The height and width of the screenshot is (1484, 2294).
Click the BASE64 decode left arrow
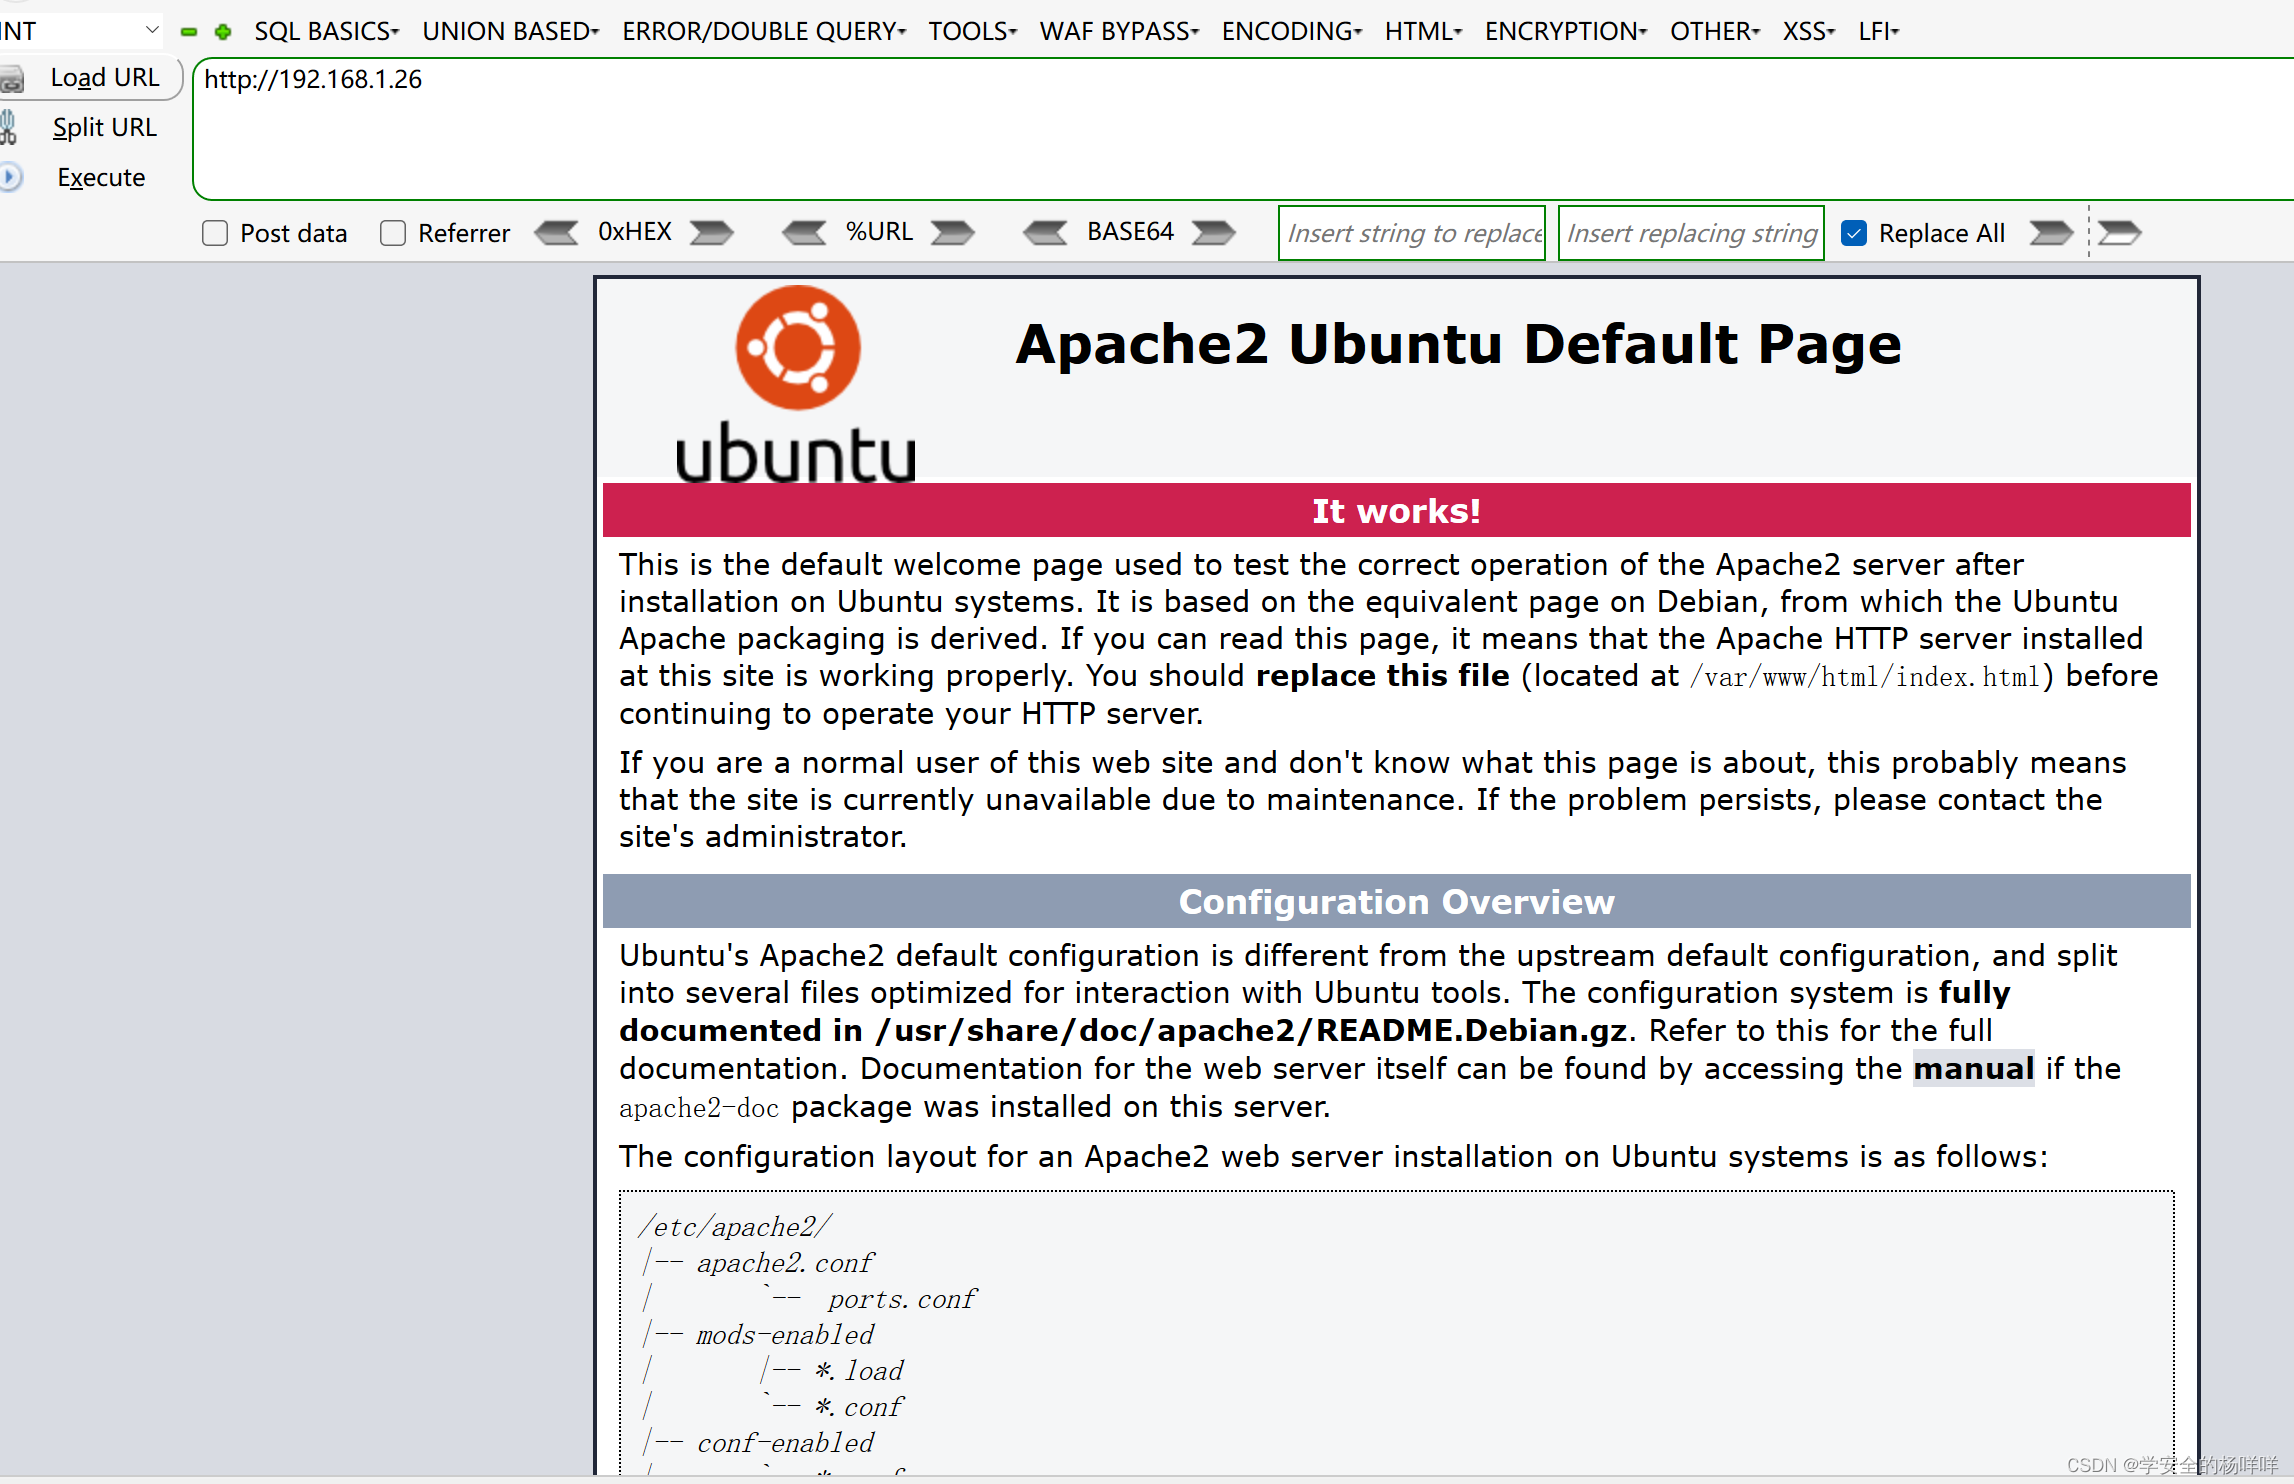click(x=1046, y=232)
